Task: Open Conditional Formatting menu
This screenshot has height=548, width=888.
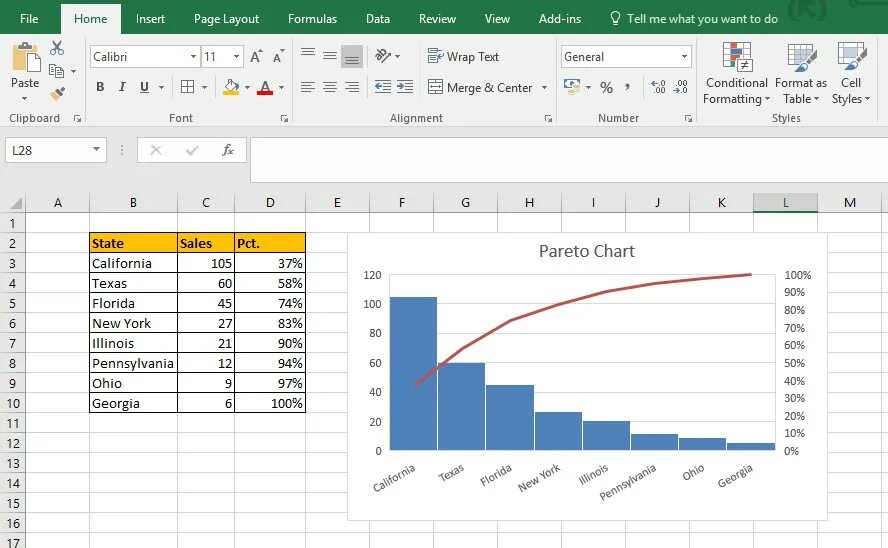Action: 736,74
